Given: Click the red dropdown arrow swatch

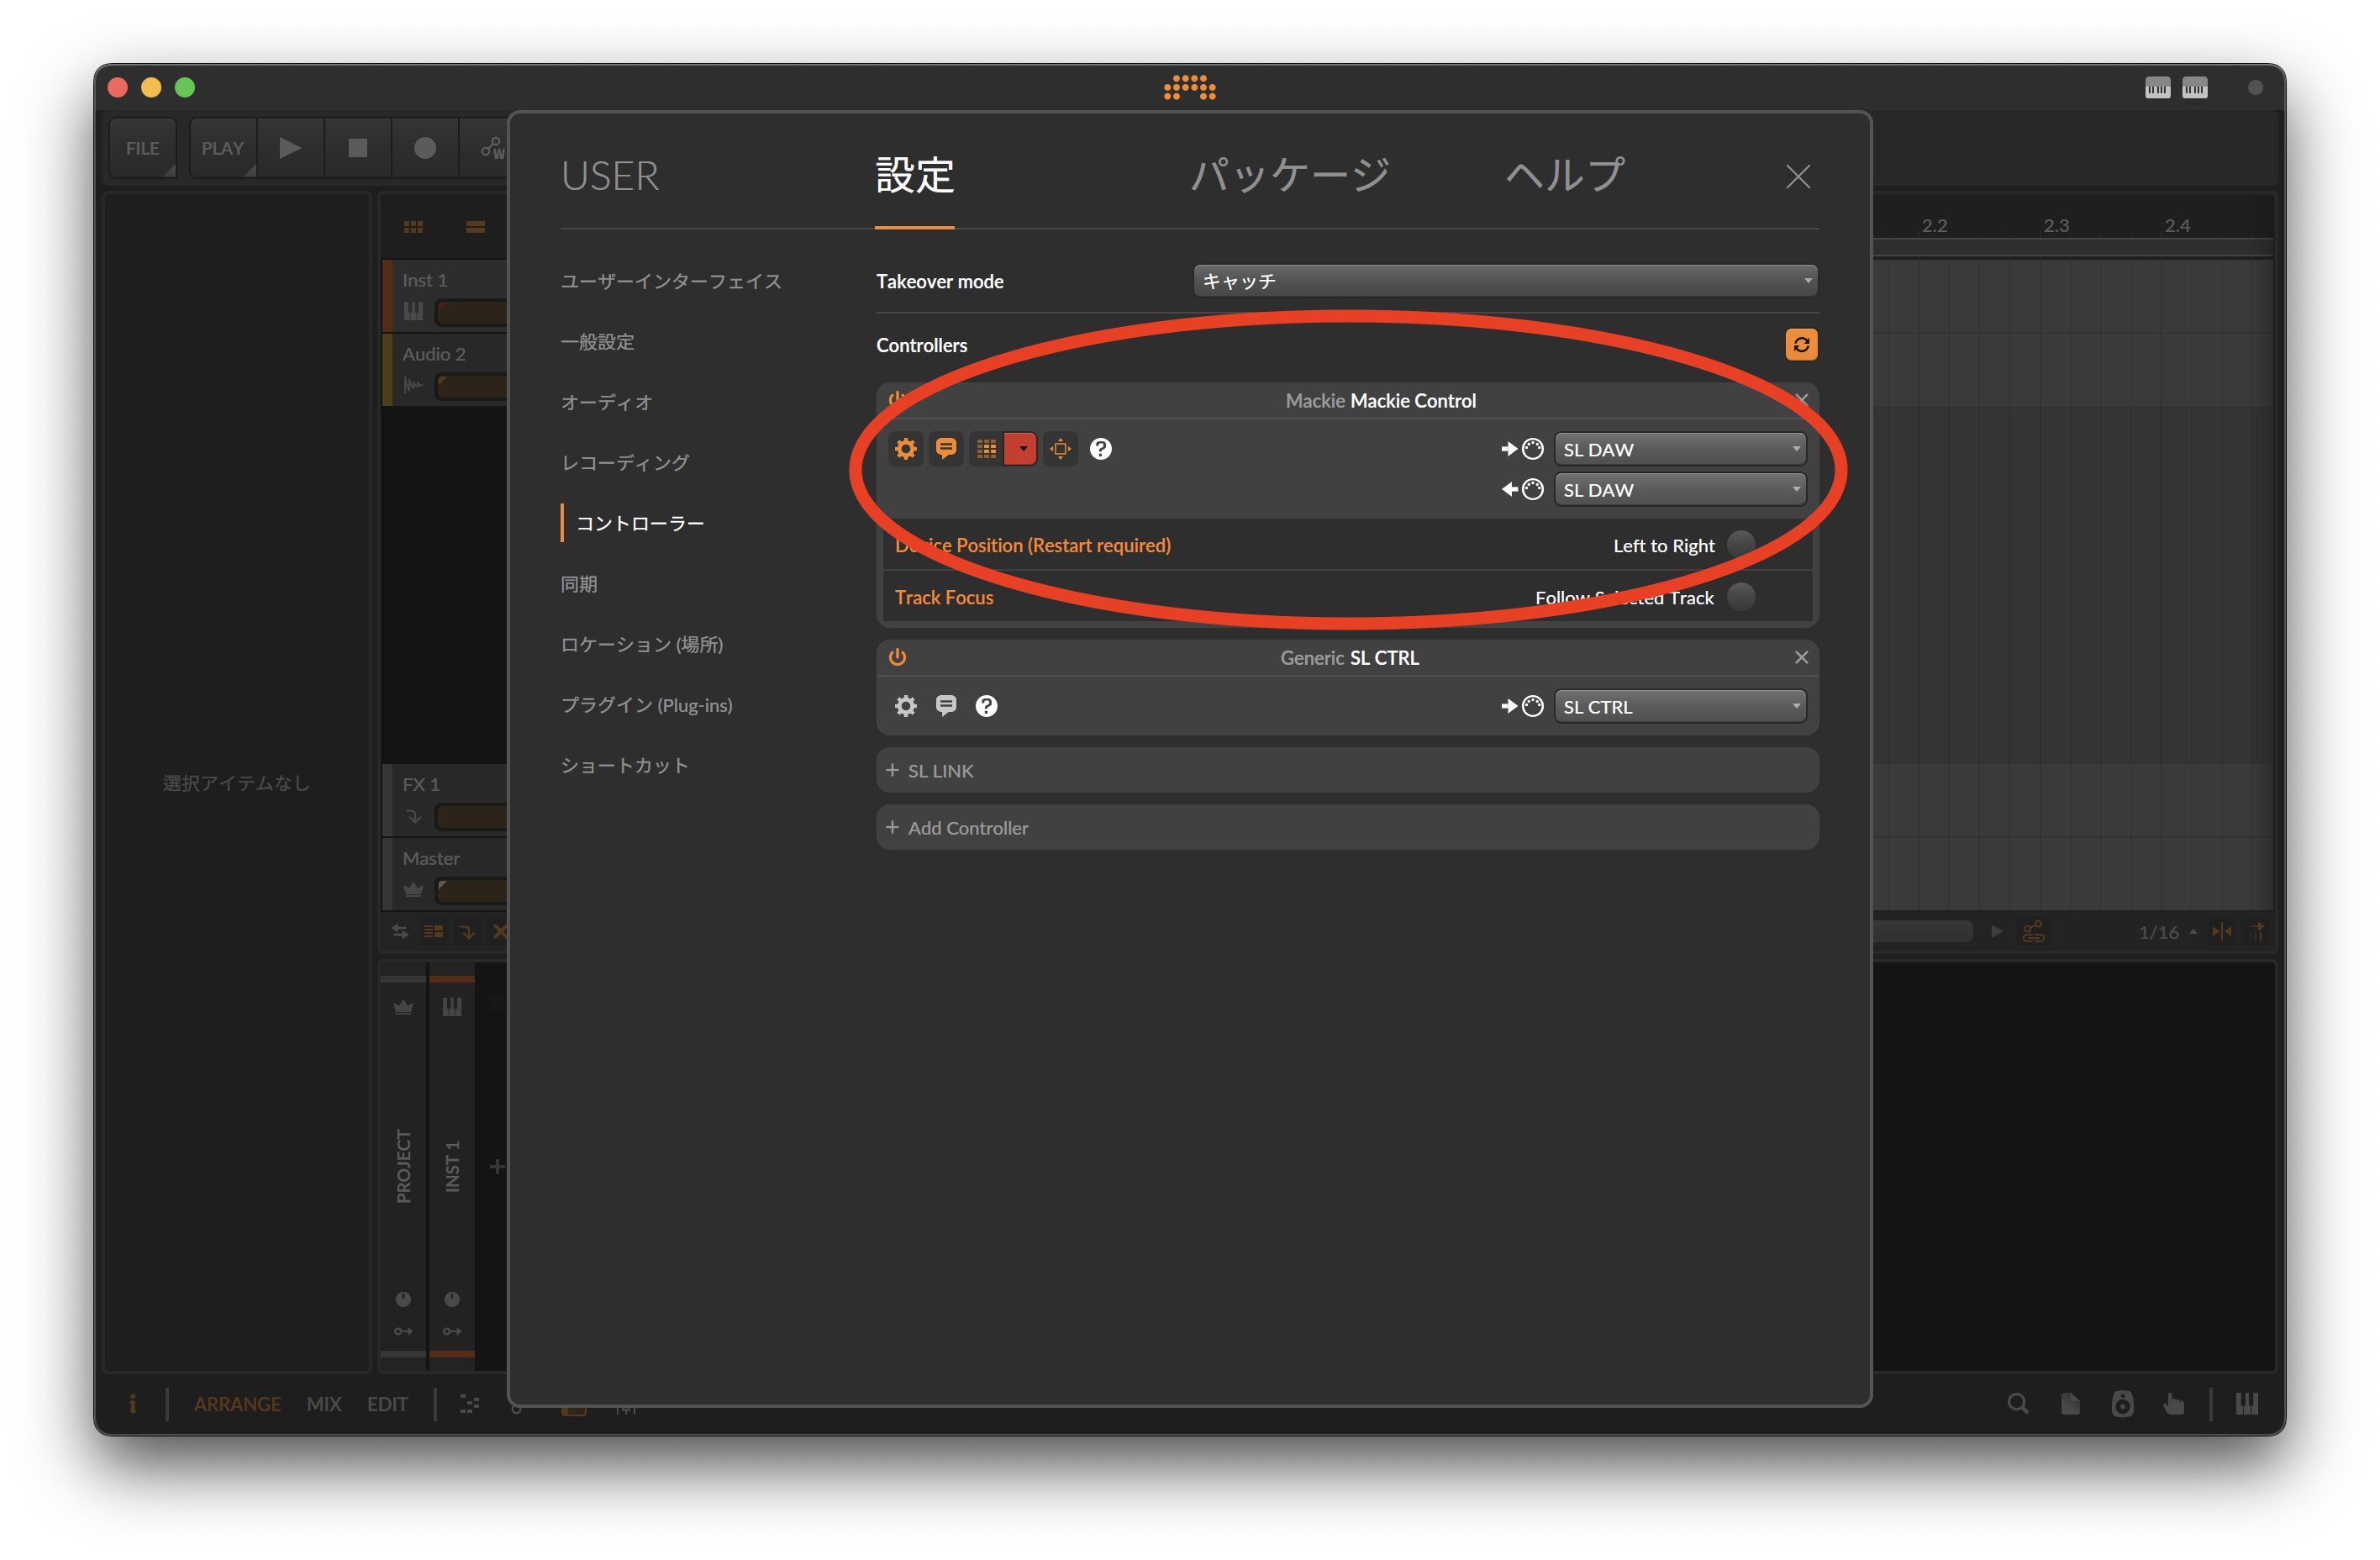Looking at the screenshot, I should [1022, 449].
